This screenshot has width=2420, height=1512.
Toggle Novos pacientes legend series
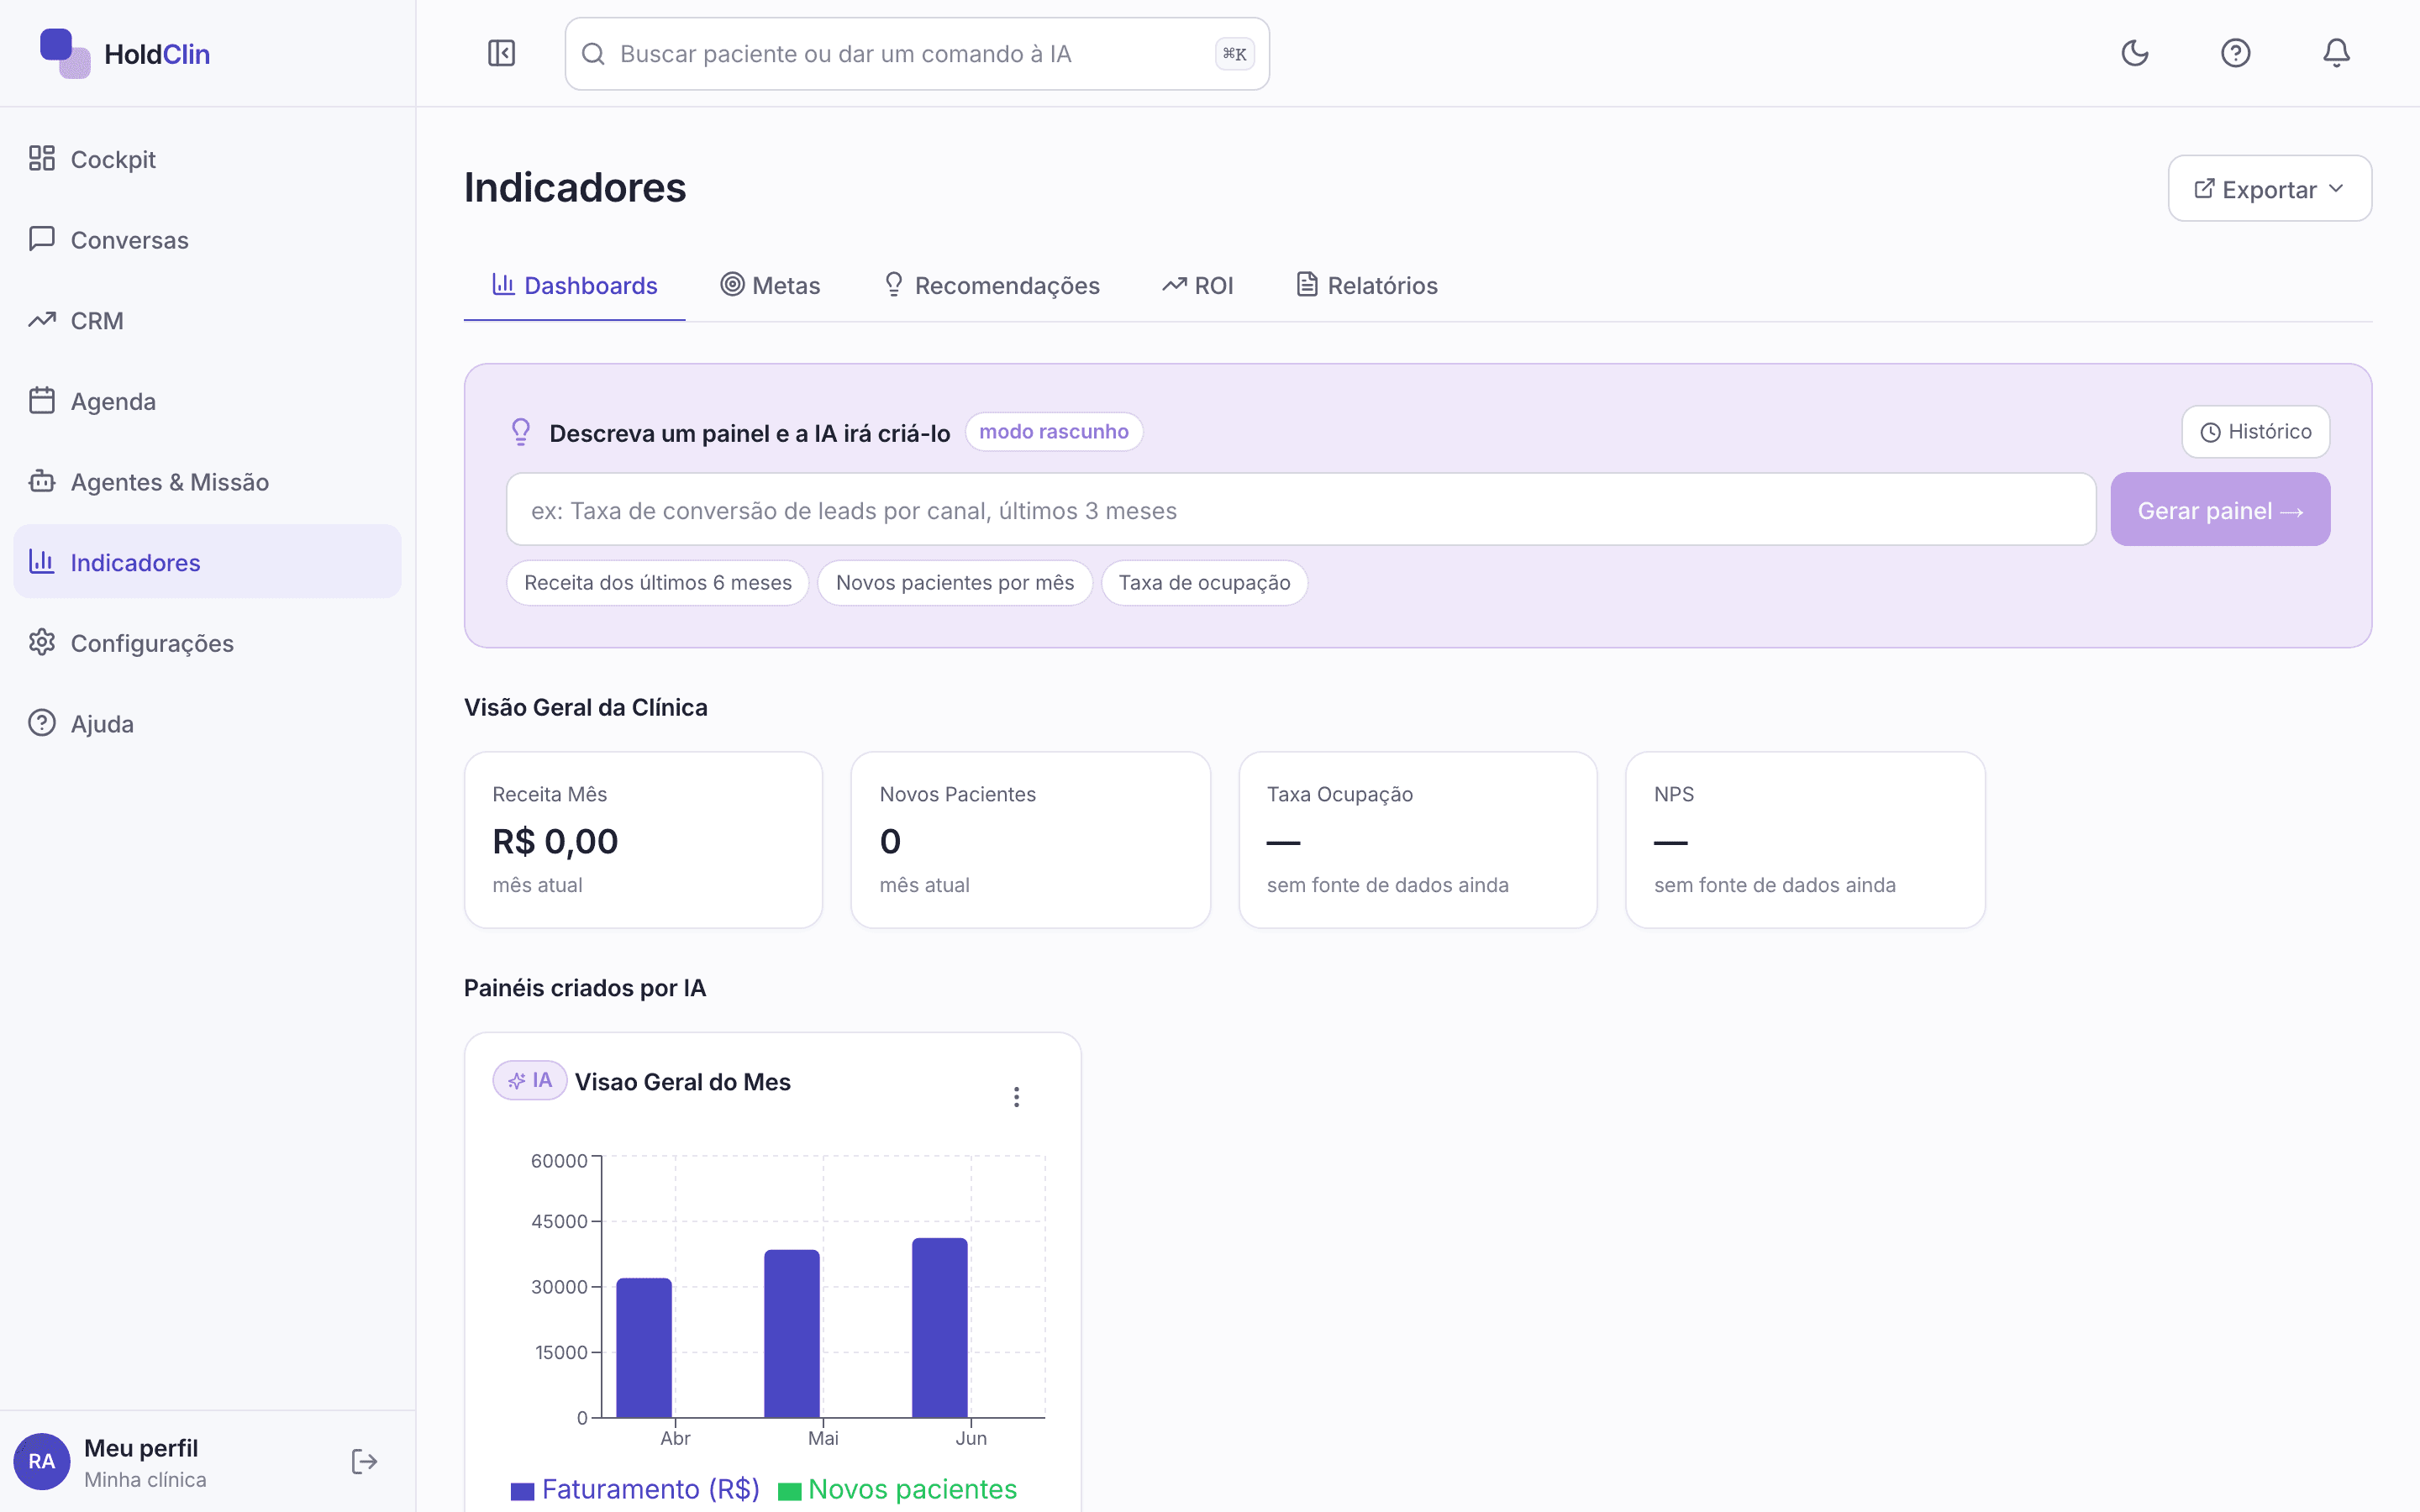(897, 1489)
